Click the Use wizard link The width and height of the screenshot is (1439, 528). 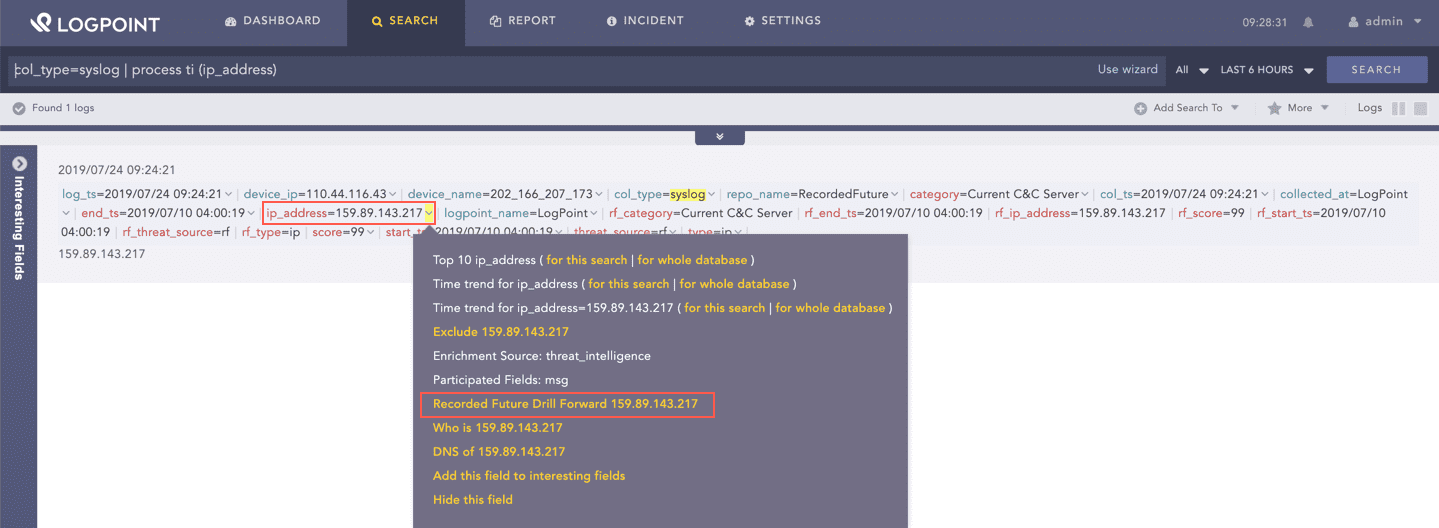pyautogui.click(x=1127, y=70)
